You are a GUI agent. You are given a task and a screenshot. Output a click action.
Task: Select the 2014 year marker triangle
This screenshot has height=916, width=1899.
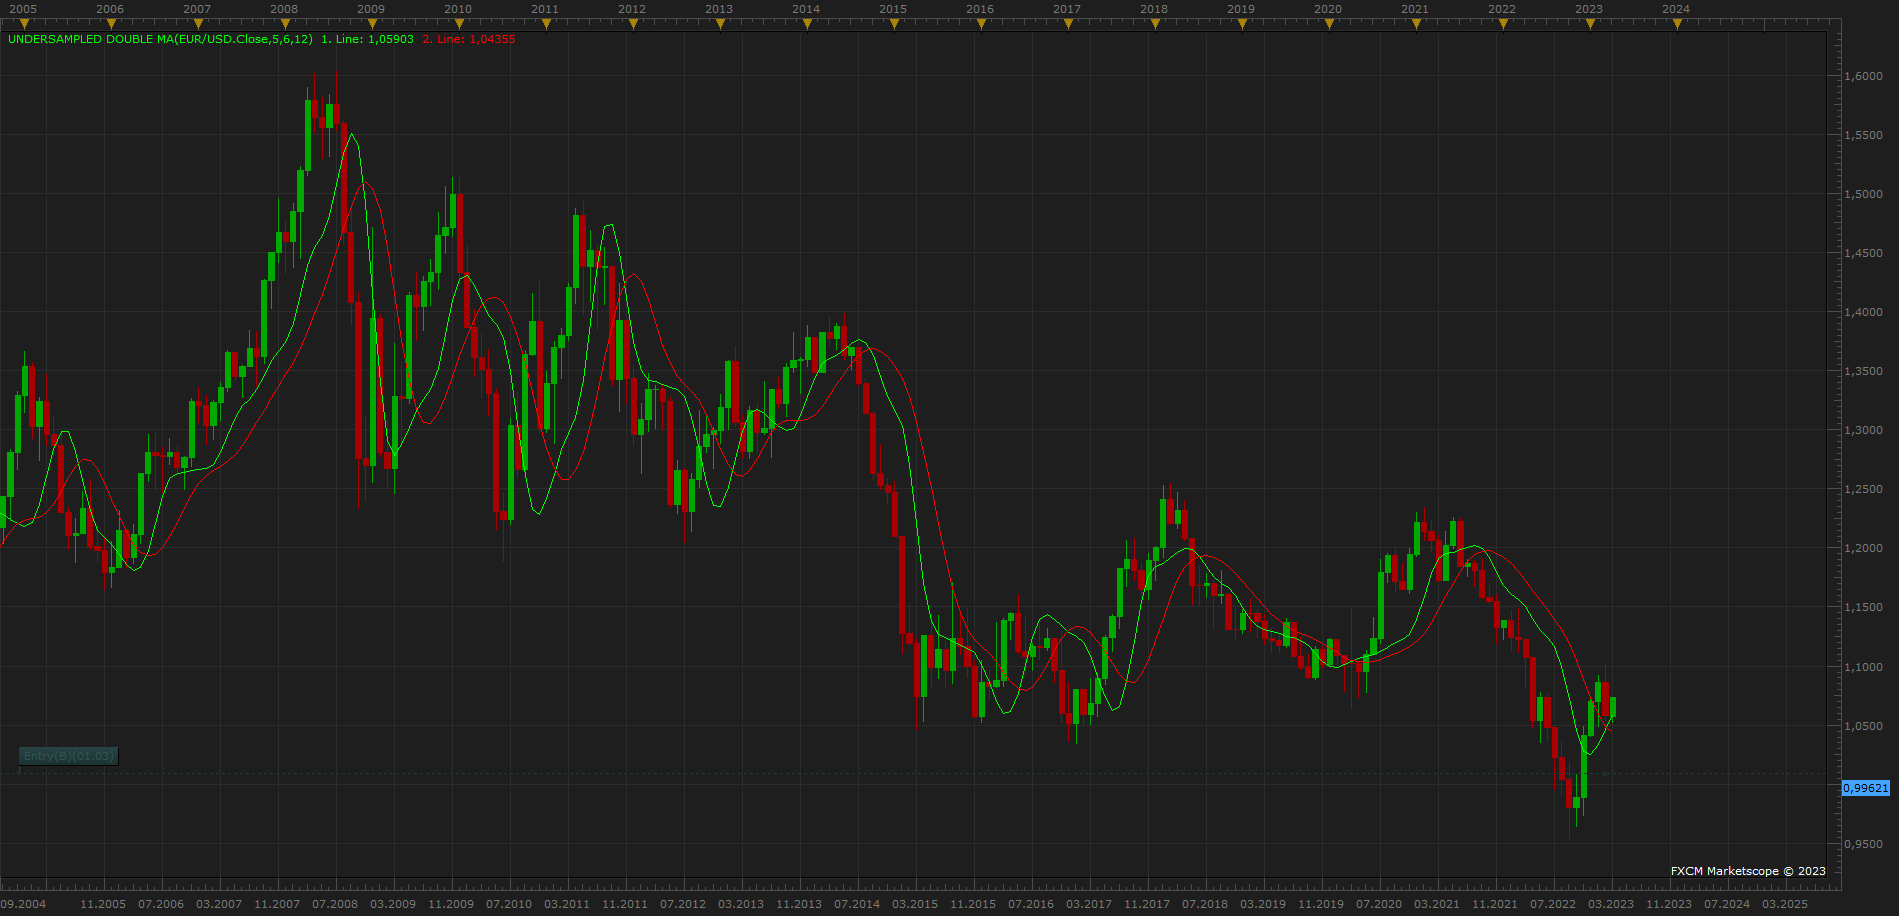click(807, 24)
